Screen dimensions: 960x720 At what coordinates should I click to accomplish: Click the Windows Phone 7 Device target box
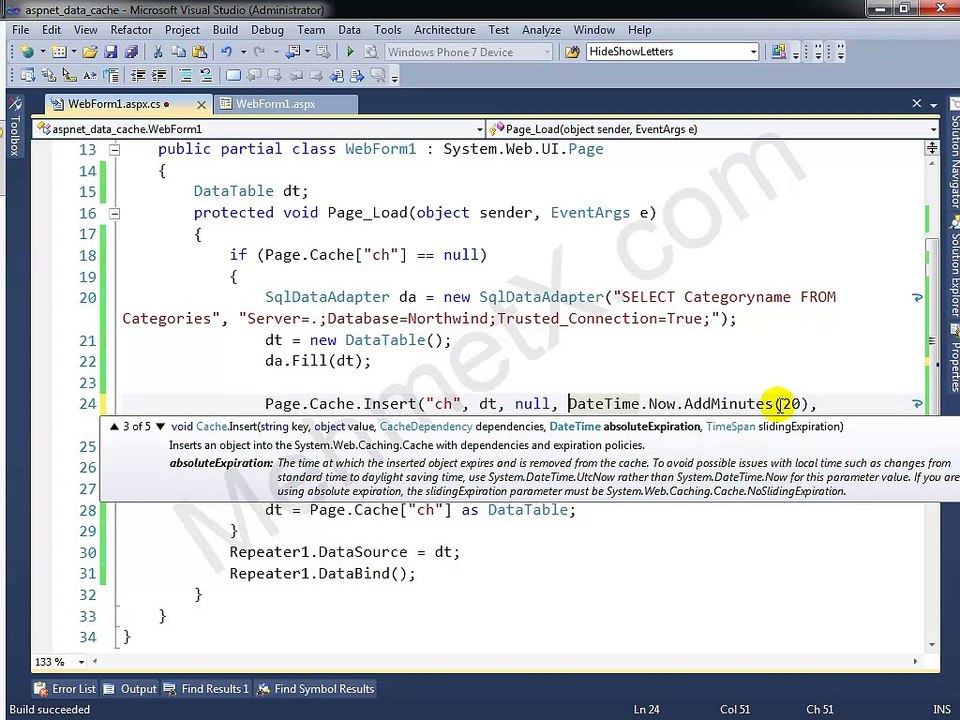pos(469,52)
